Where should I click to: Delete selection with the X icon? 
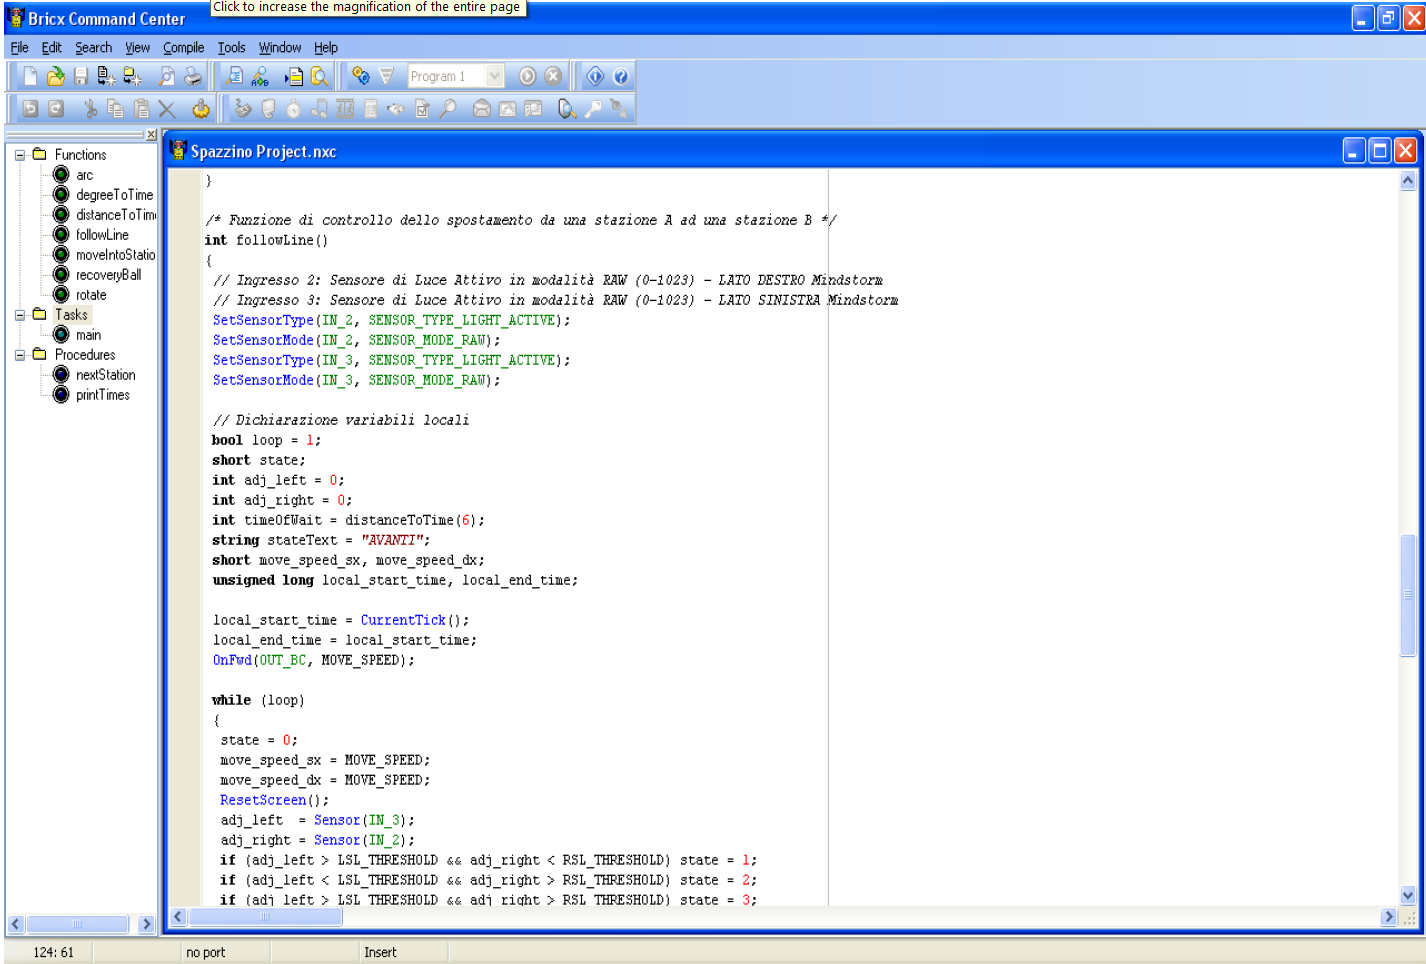click(167, 109)
